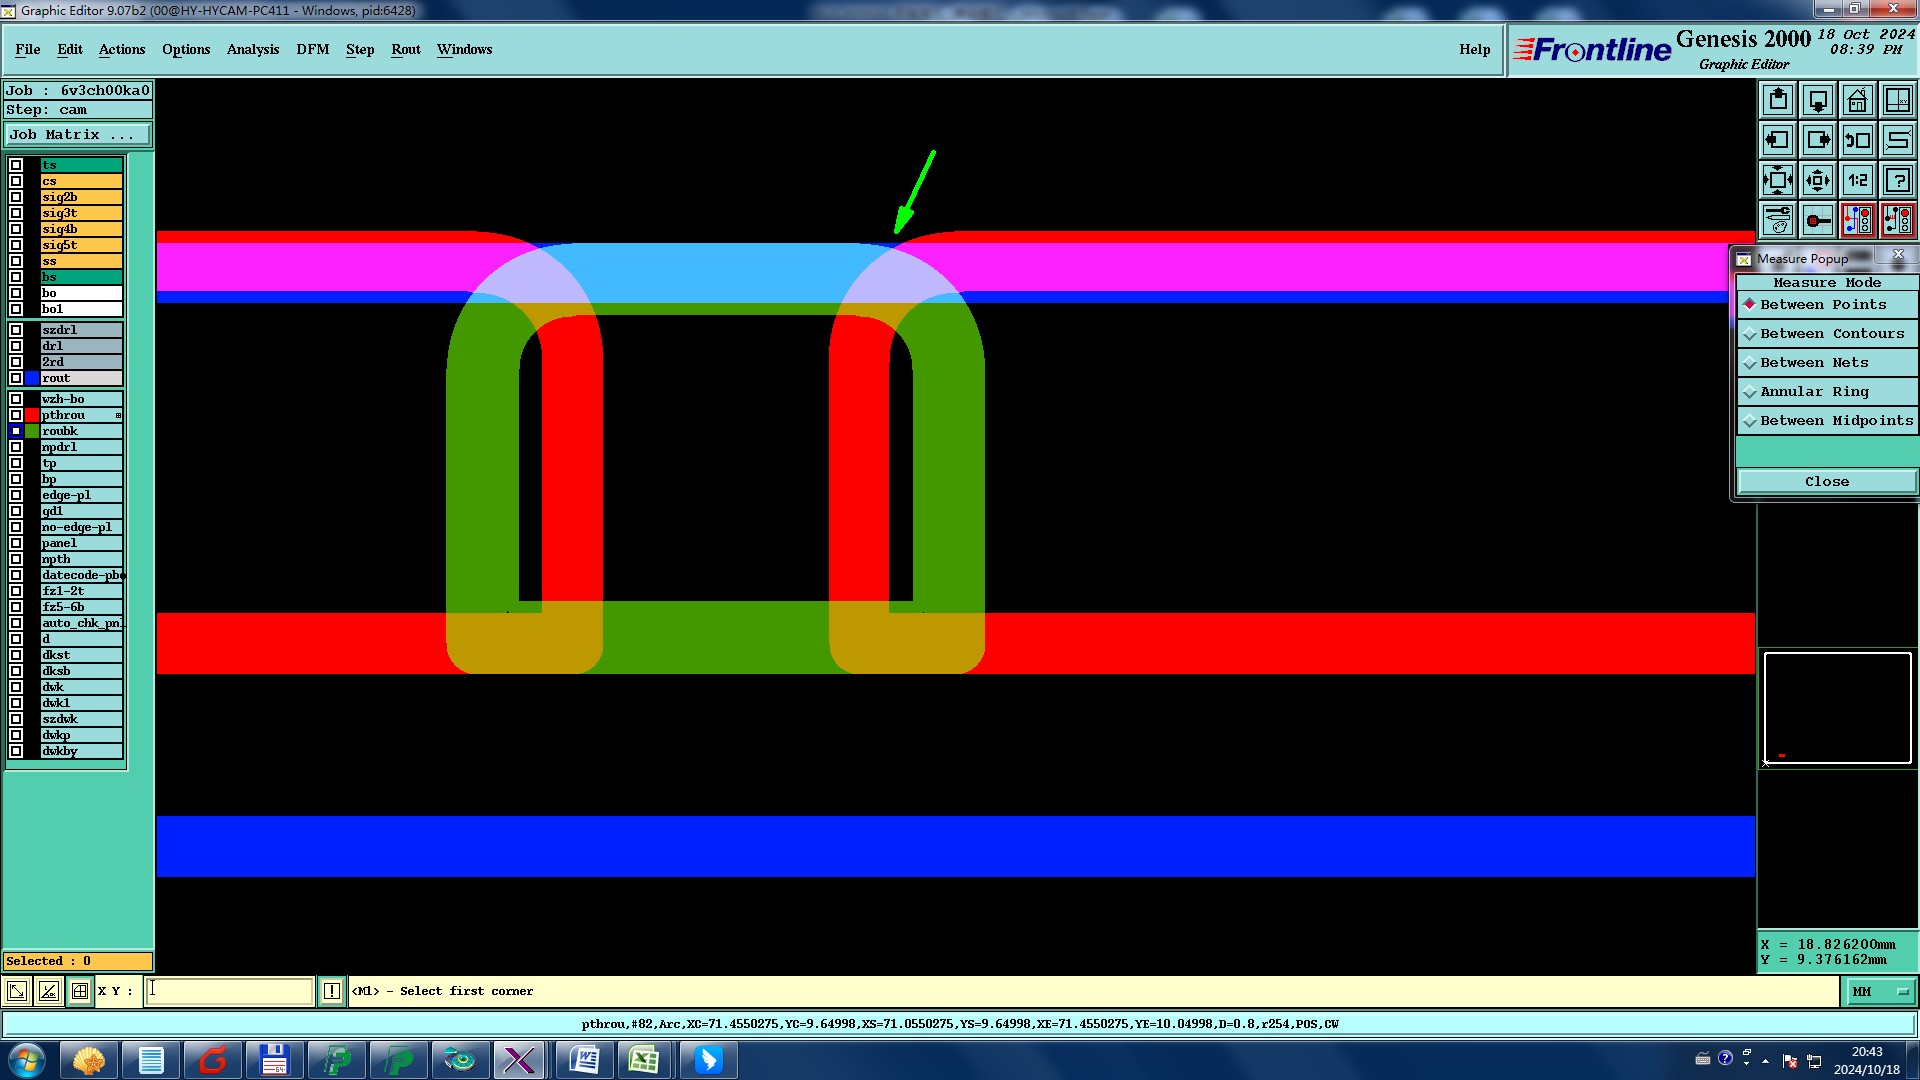Click the wrench and palette settings icon
Image resolution: width=1920 pixels, height=1080 pixels.
point(1777,220)
